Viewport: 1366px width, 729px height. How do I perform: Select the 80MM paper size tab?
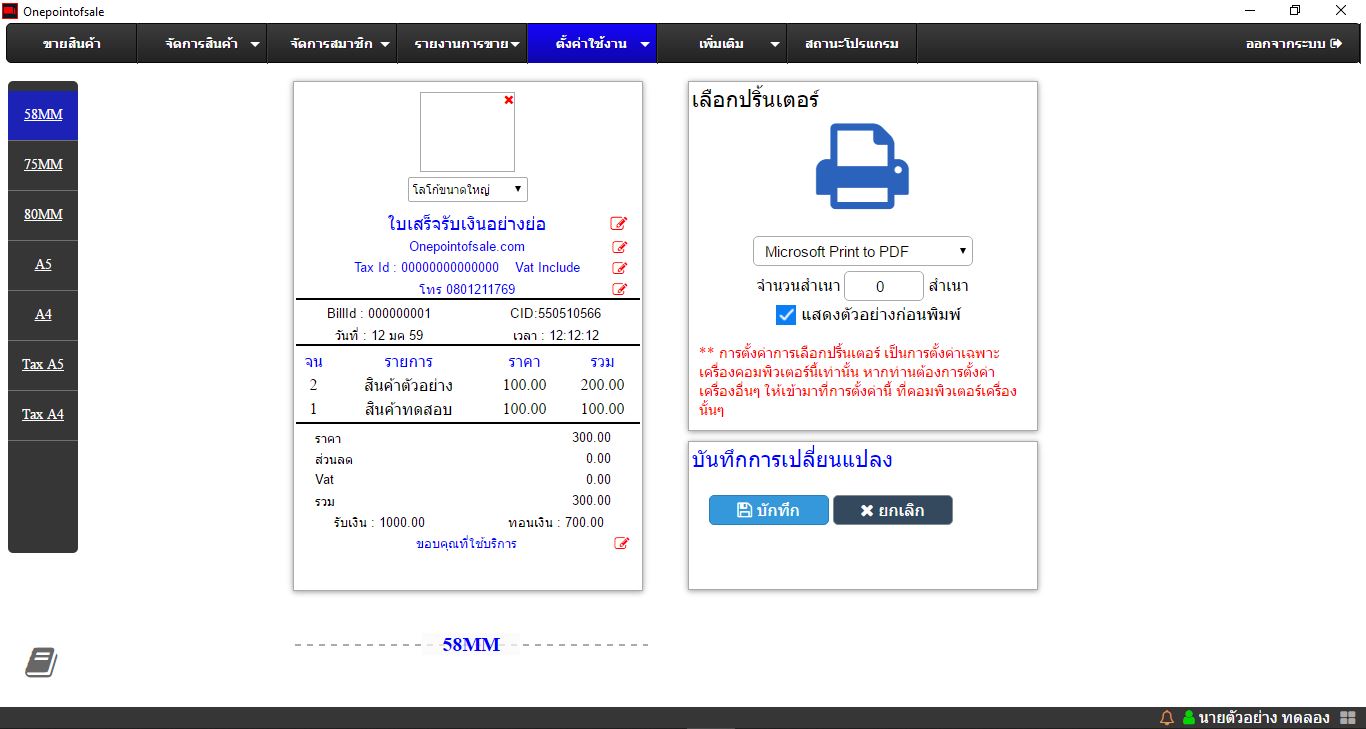coord(43,215)
